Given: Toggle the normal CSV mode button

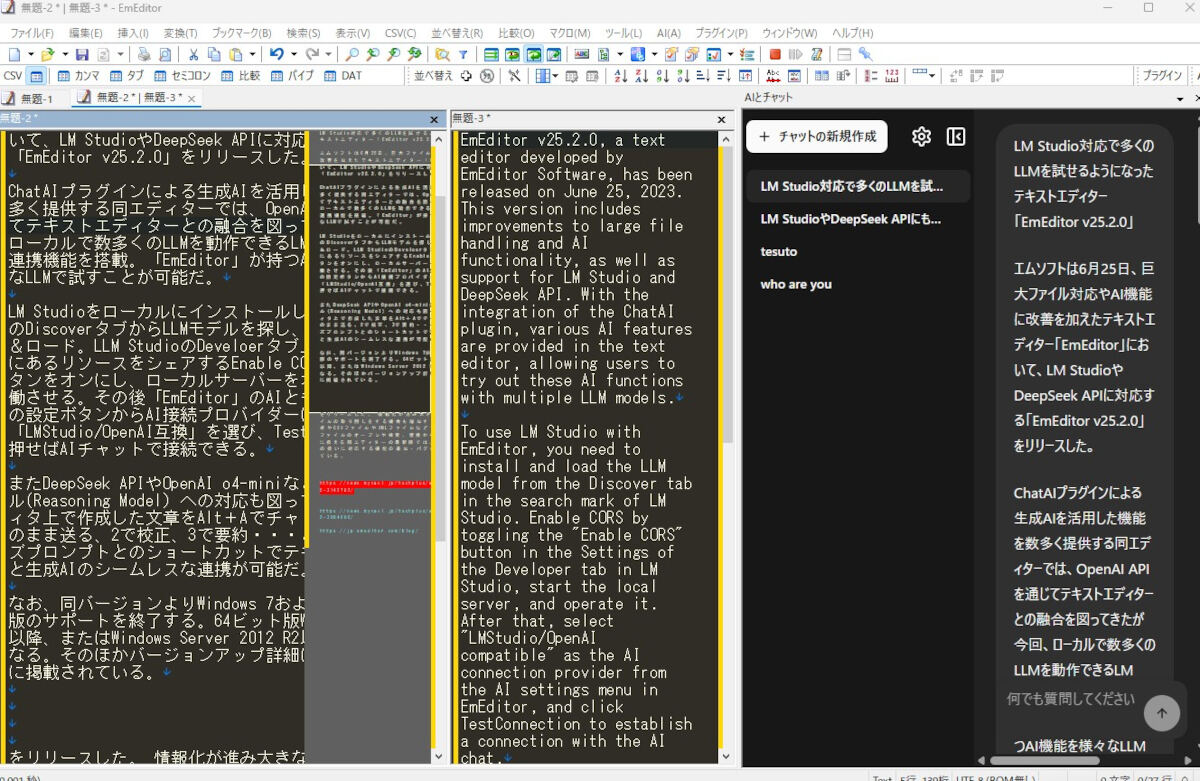Looking at the screenshot, I should [x=36, y=75].
